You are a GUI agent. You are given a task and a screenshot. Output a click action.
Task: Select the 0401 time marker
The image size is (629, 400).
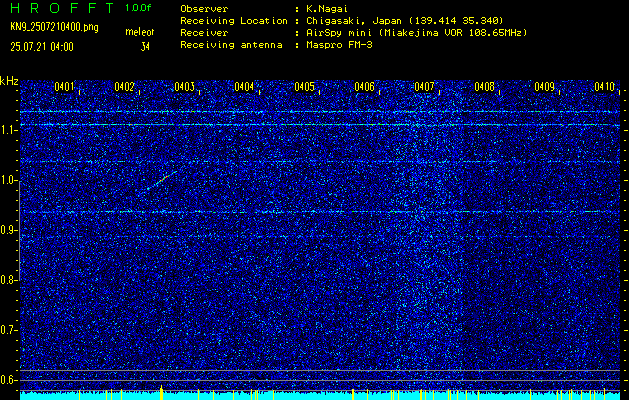point(64,87)
